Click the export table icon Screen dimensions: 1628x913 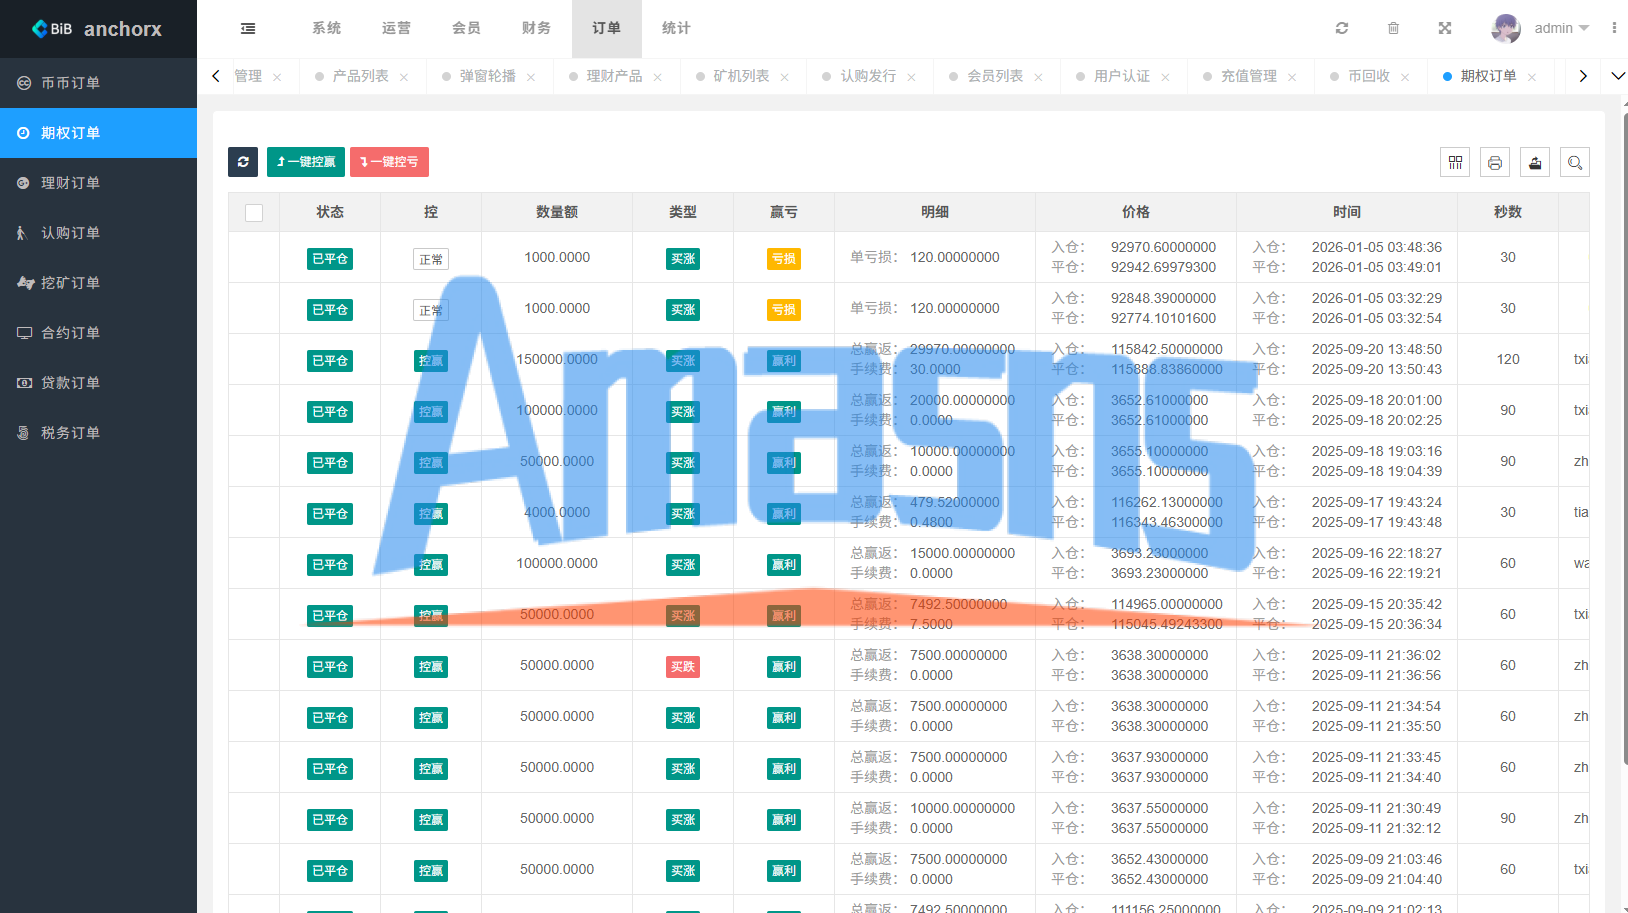1535,162
